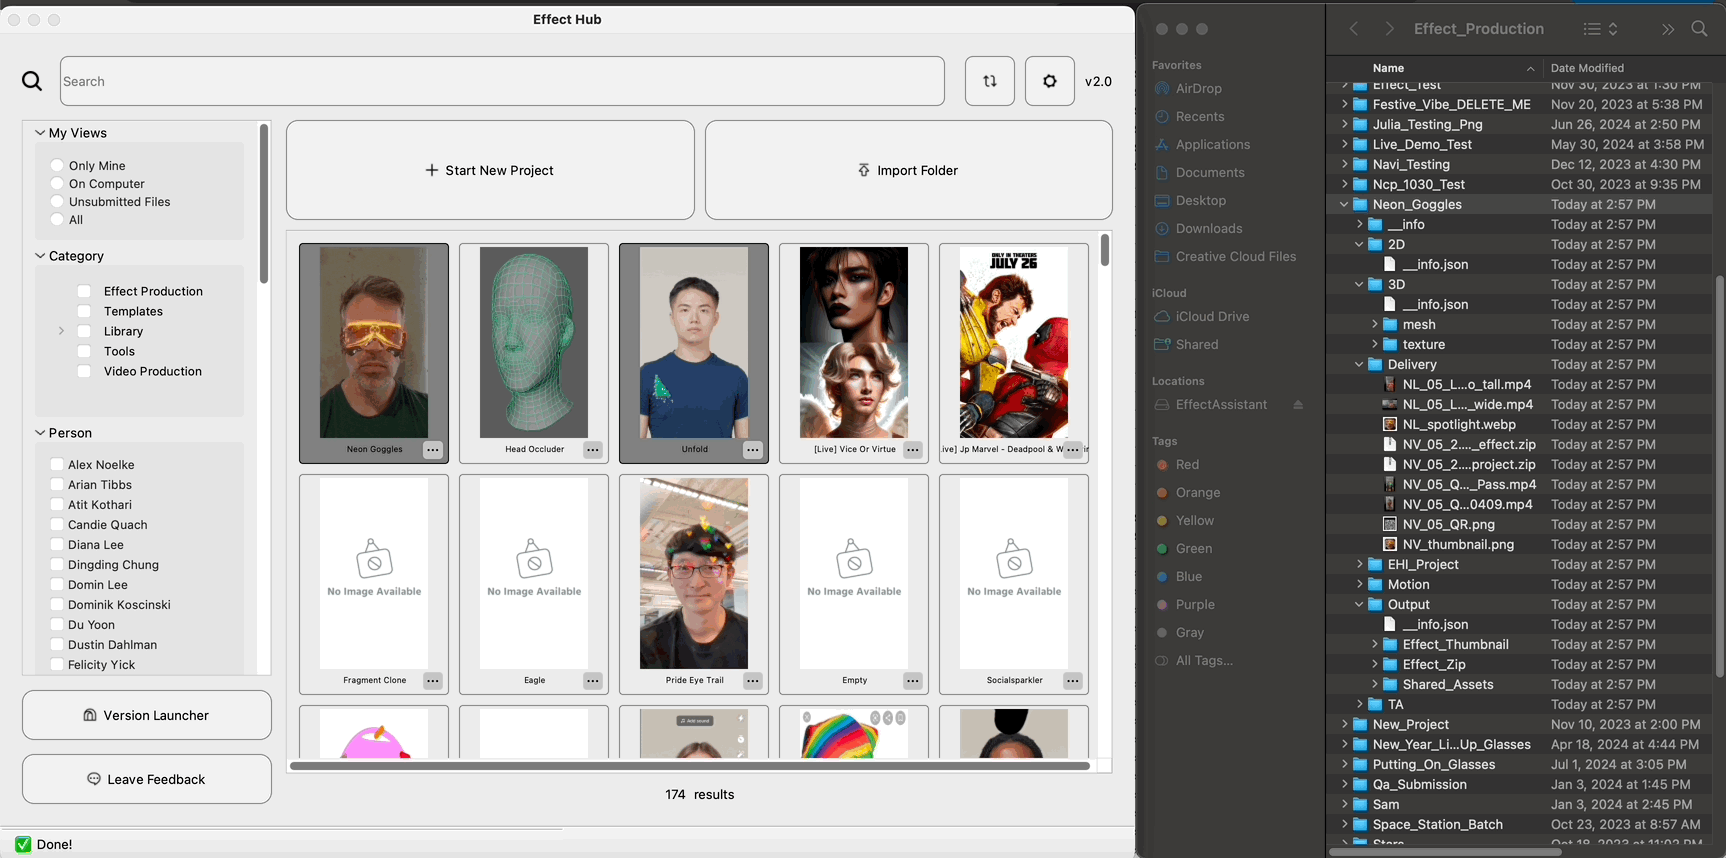The width and height of the screenshot is (1726, 858).
Task: Check the Video Production category checkbox
Action: tap(84, 371)
